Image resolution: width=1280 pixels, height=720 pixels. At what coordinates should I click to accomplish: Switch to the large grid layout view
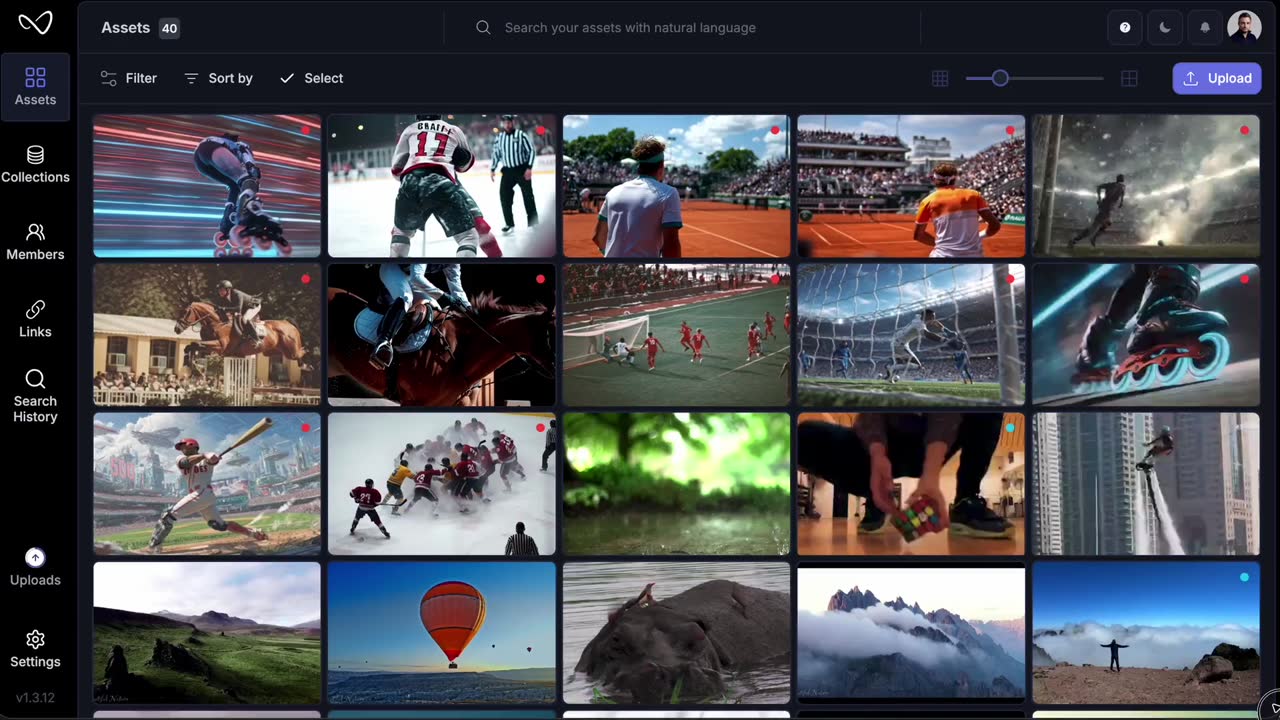[x=1129, y=78]
